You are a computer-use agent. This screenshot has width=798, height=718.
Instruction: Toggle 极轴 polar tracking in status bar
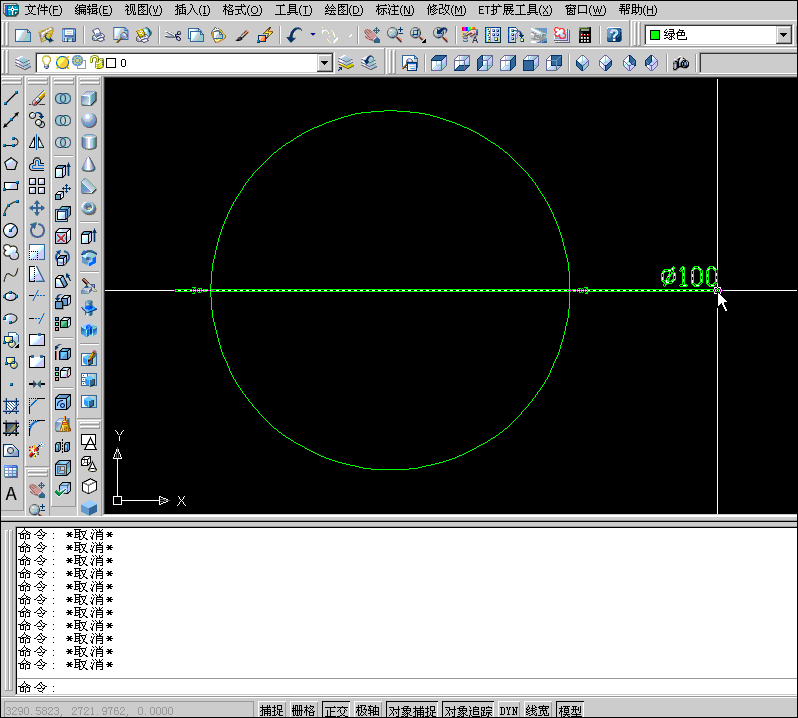368,710
